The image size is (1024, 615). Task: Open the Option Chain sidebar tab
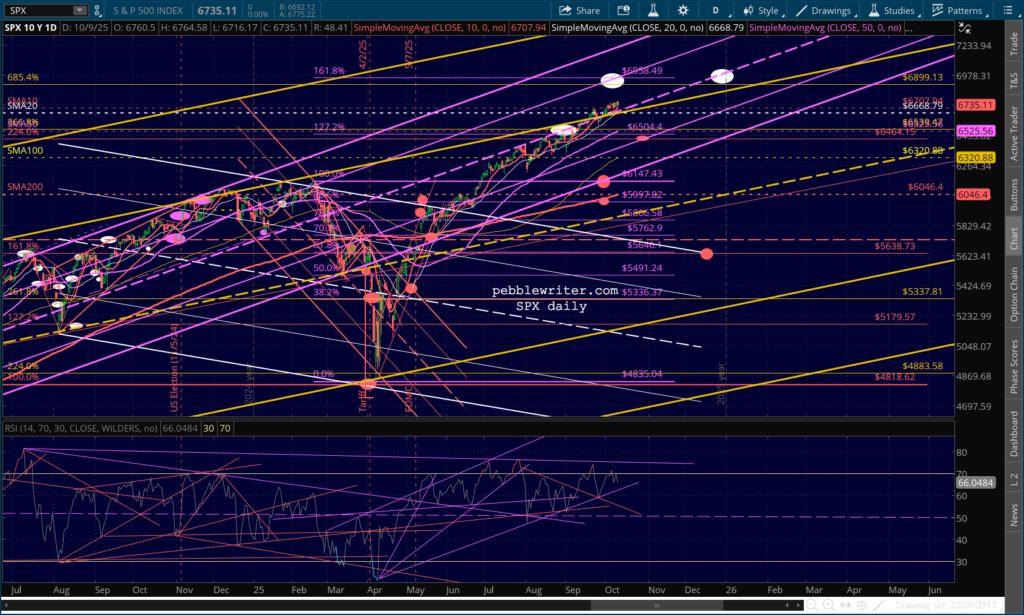[1014, 294]
